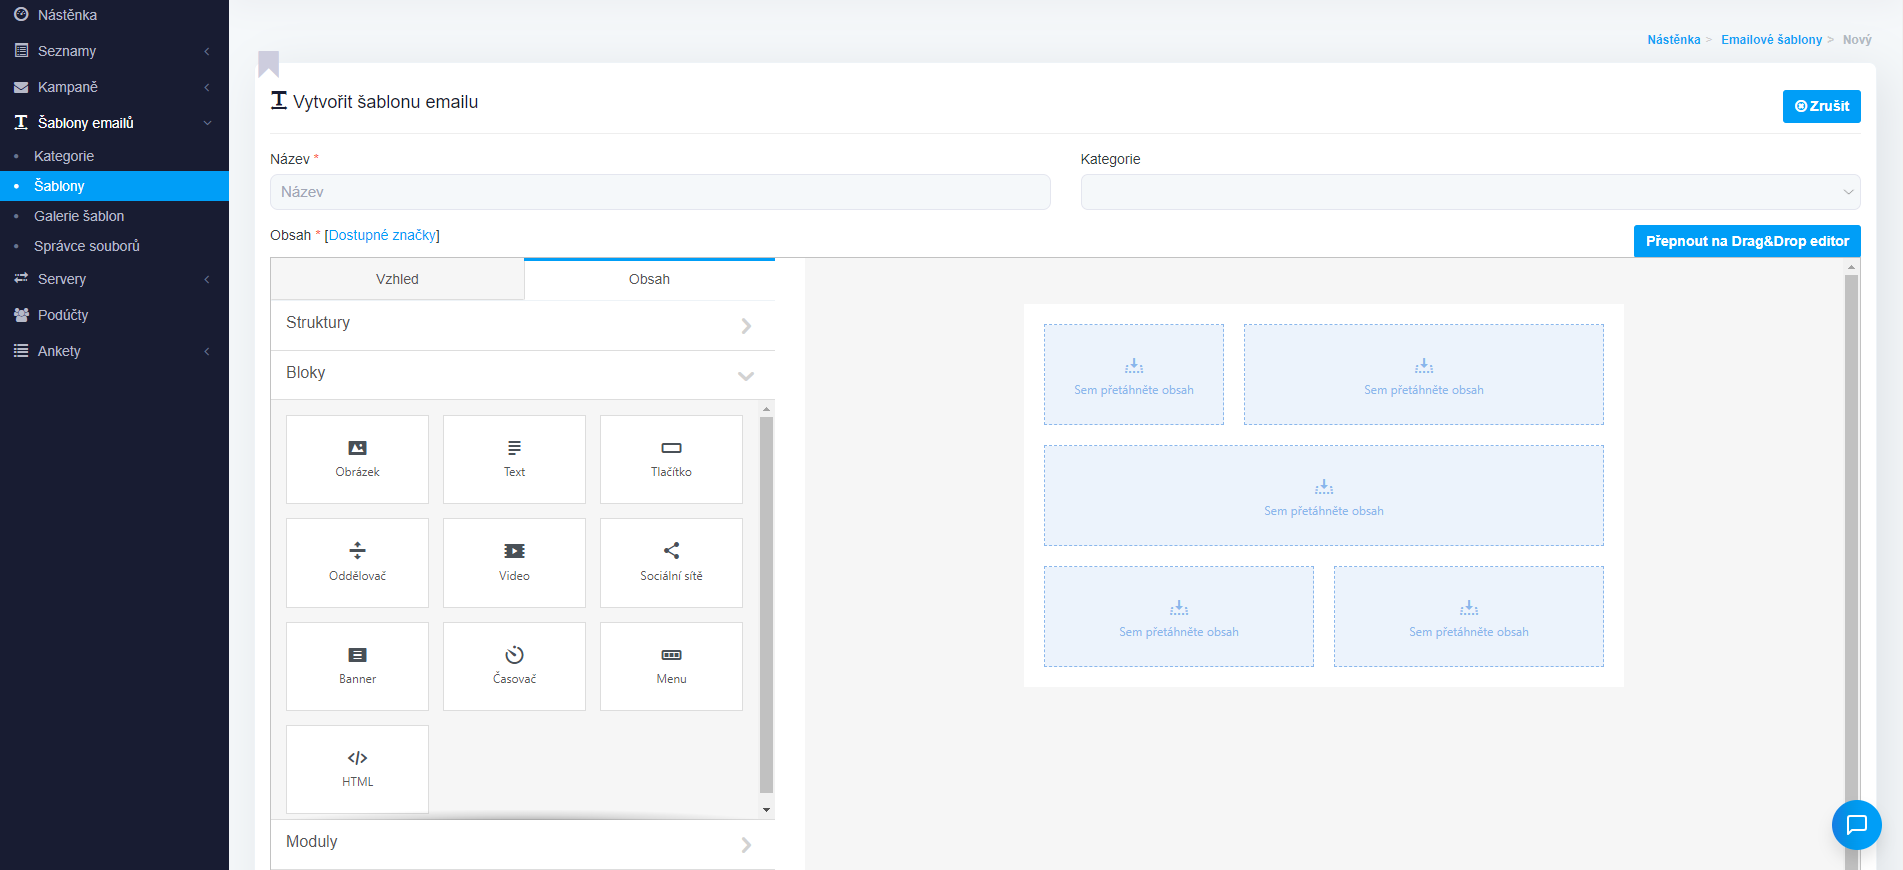Image resolution: width=1903 pixels, height=870 pixels.
Task: Click the Ankety list sidebar icon
Action: [21, 351]
